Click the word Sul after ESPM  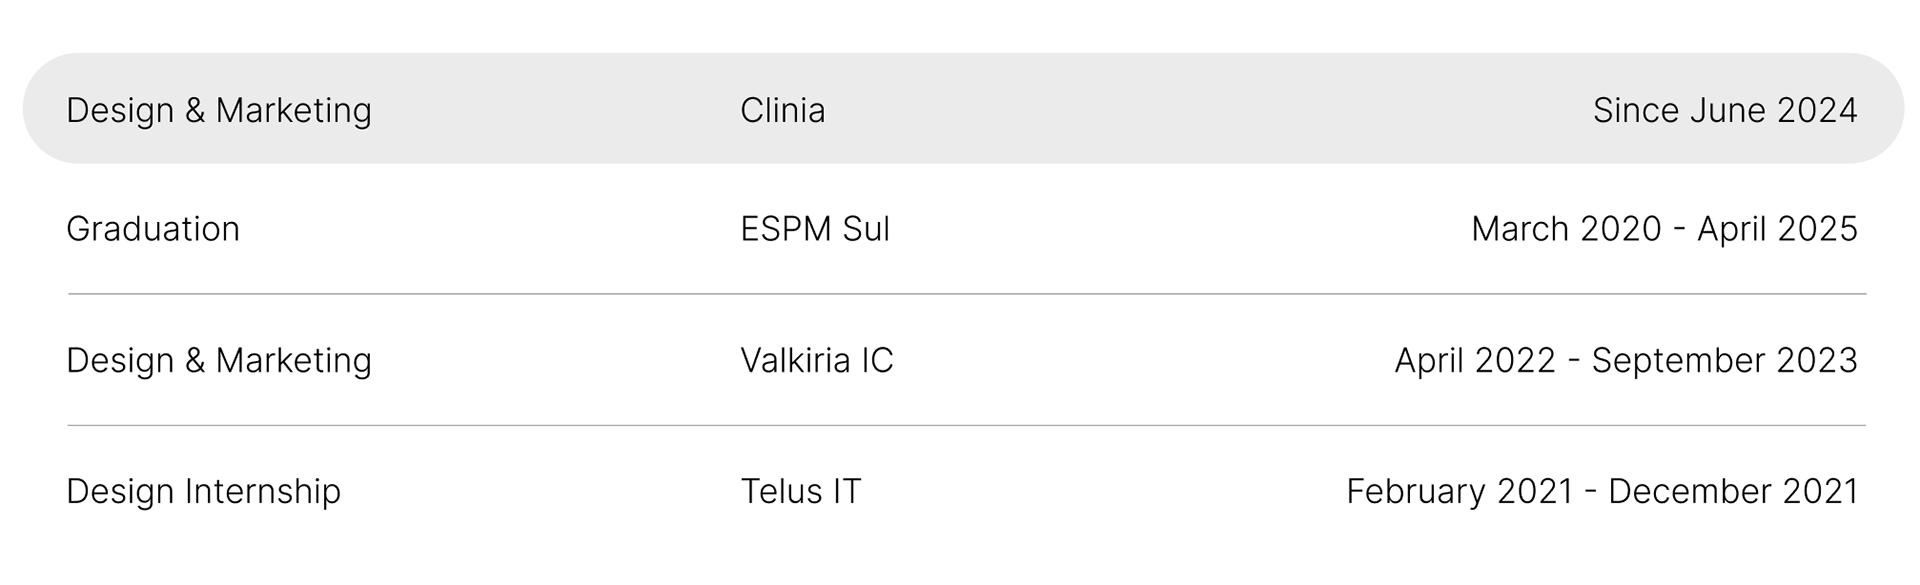point(866,229)
